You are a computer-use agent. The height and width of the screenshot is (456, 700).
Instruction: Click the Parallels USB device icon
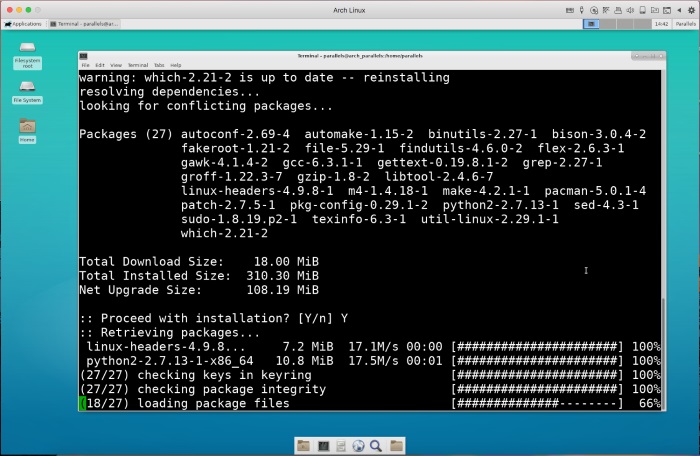(642, 10)
